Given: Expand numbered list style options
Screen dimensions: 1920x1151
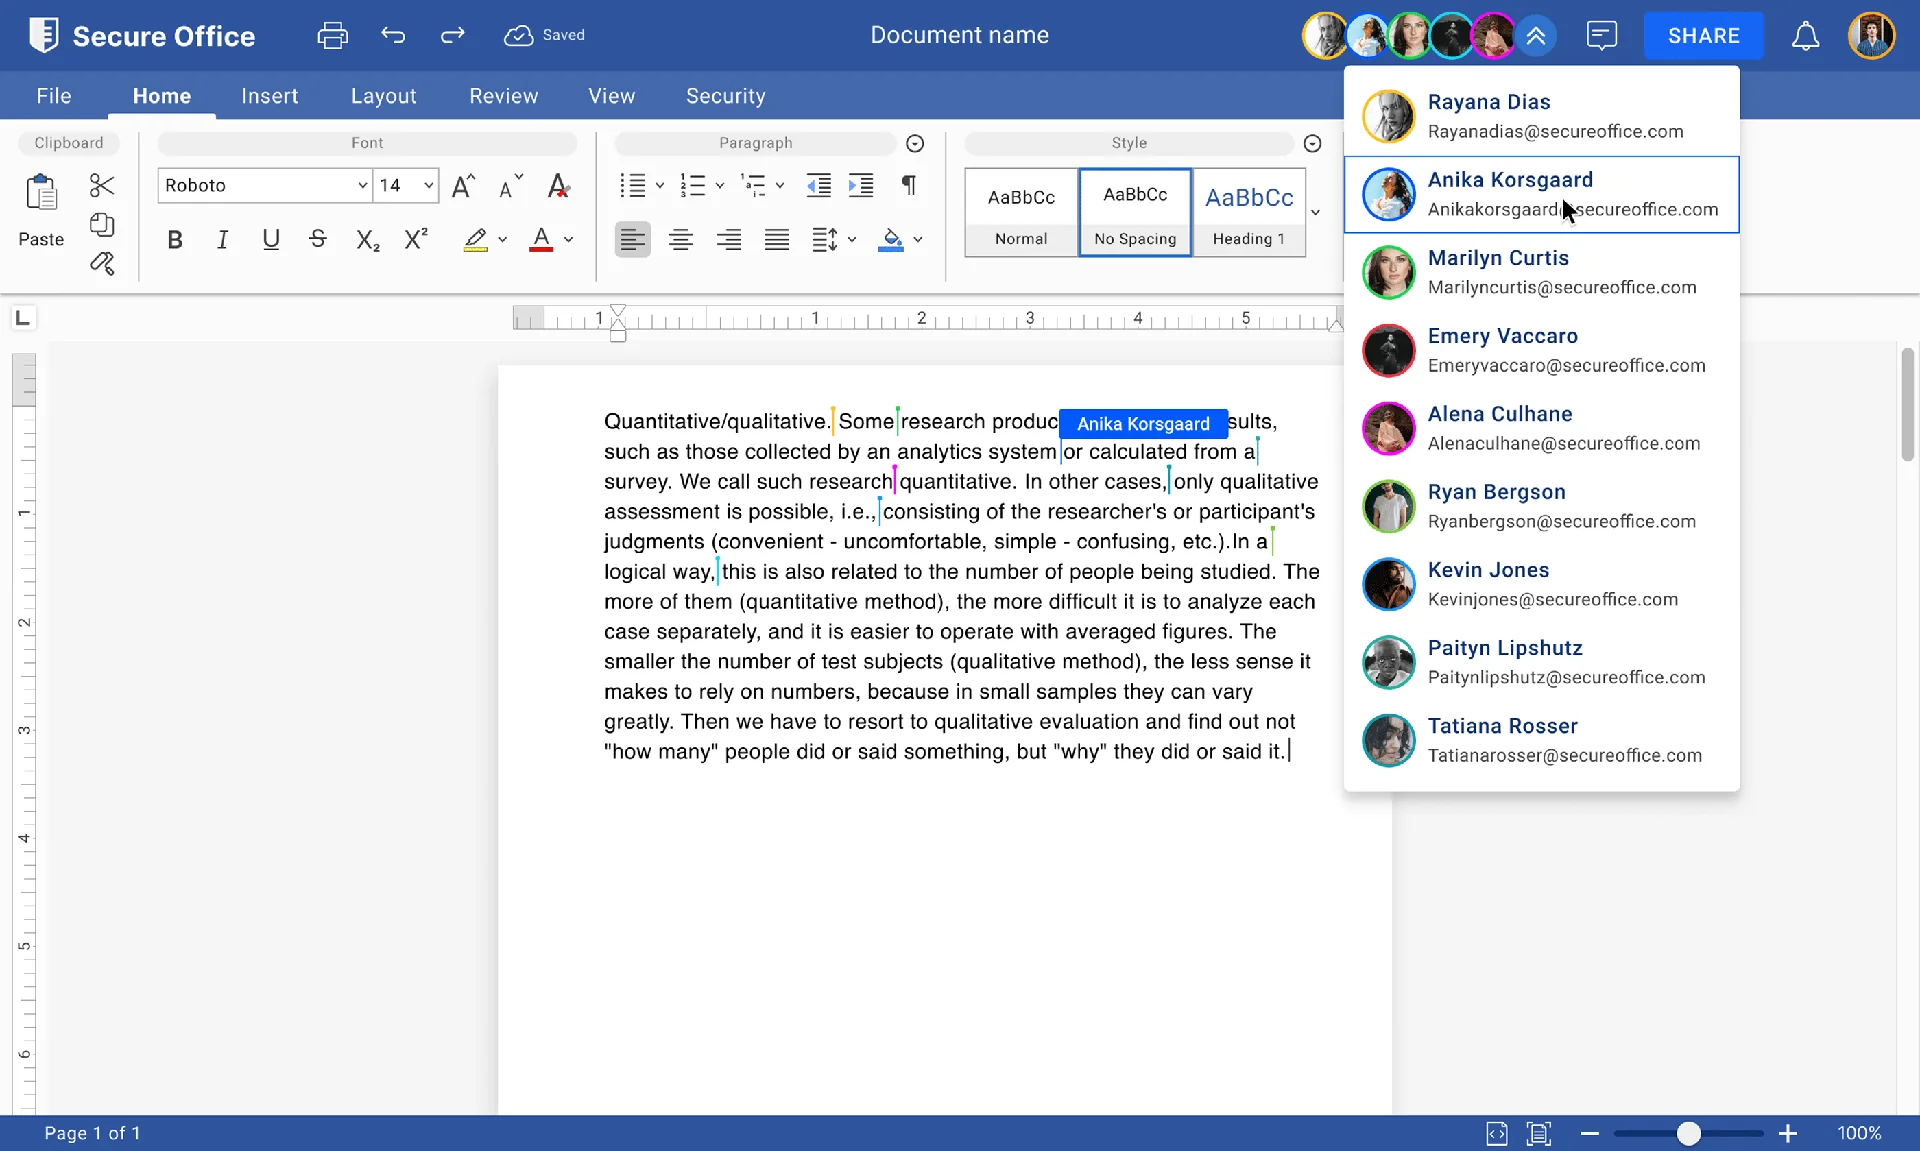Looking at the screenshot, I should pyautogui.click(x=720, y=186).
